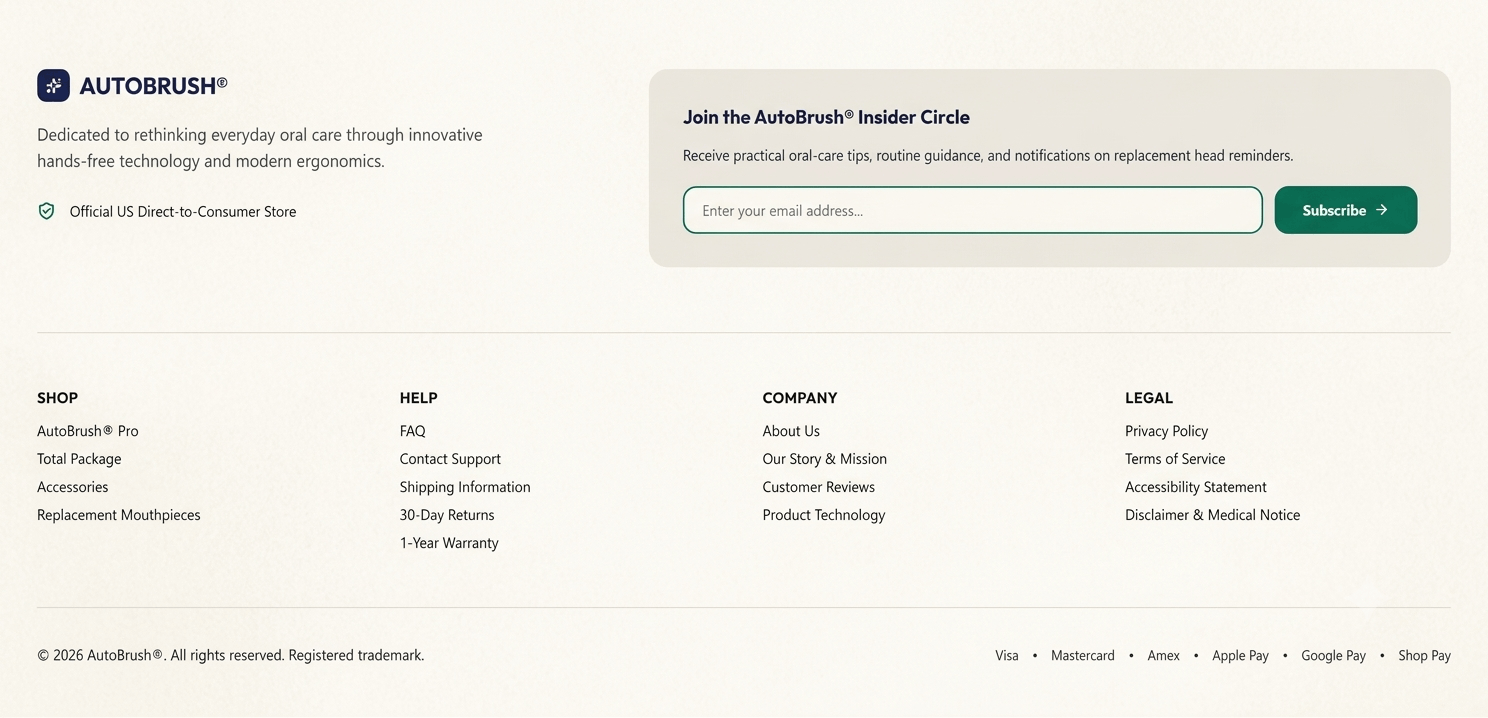The height and width of the screenshot is (718, 1488).
Task: Open the Accessibility Statement
Action: point(1196,487)
